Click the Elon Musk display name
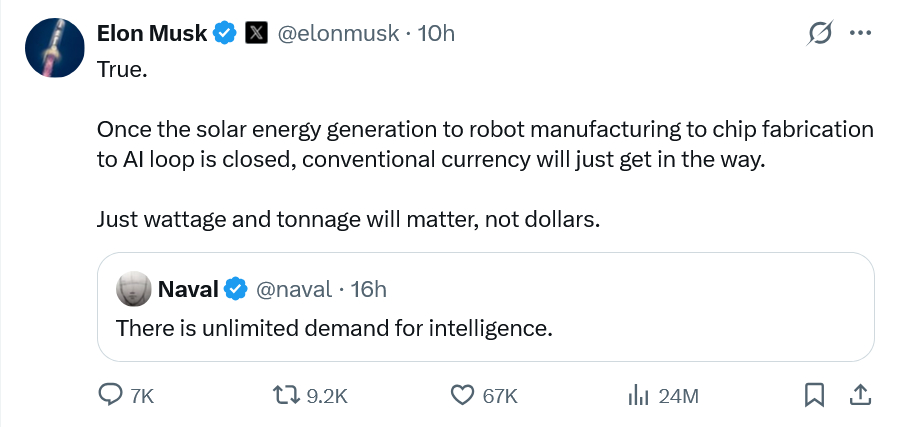 (152, 33)
